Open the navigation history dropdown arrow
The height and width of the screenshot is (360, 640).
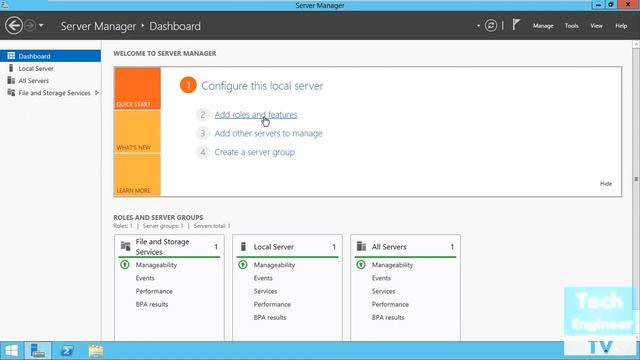(x=41, y=26)
